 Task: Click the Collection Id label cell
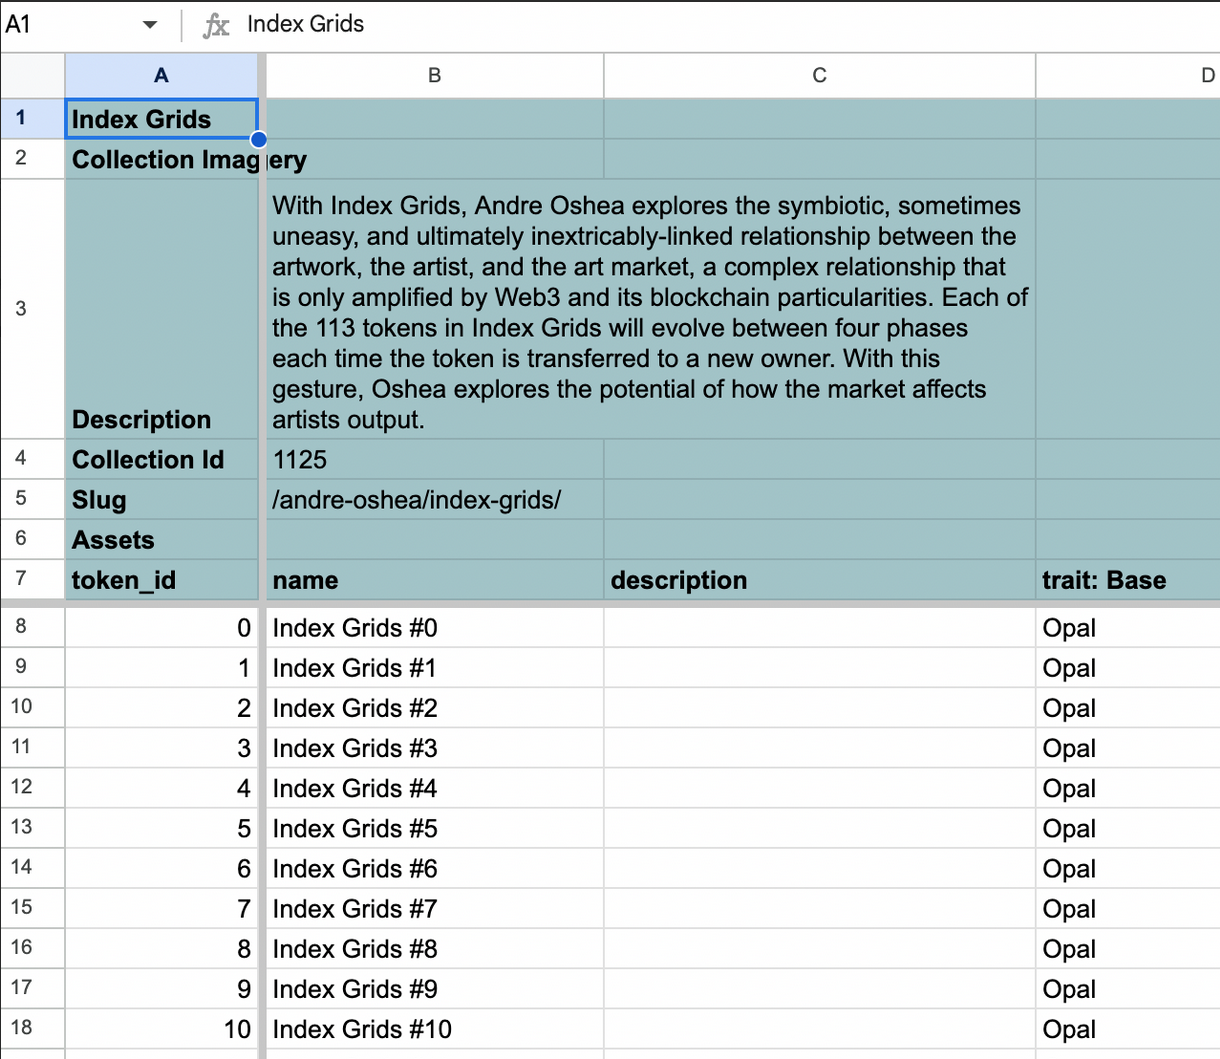tap(161, 459)
